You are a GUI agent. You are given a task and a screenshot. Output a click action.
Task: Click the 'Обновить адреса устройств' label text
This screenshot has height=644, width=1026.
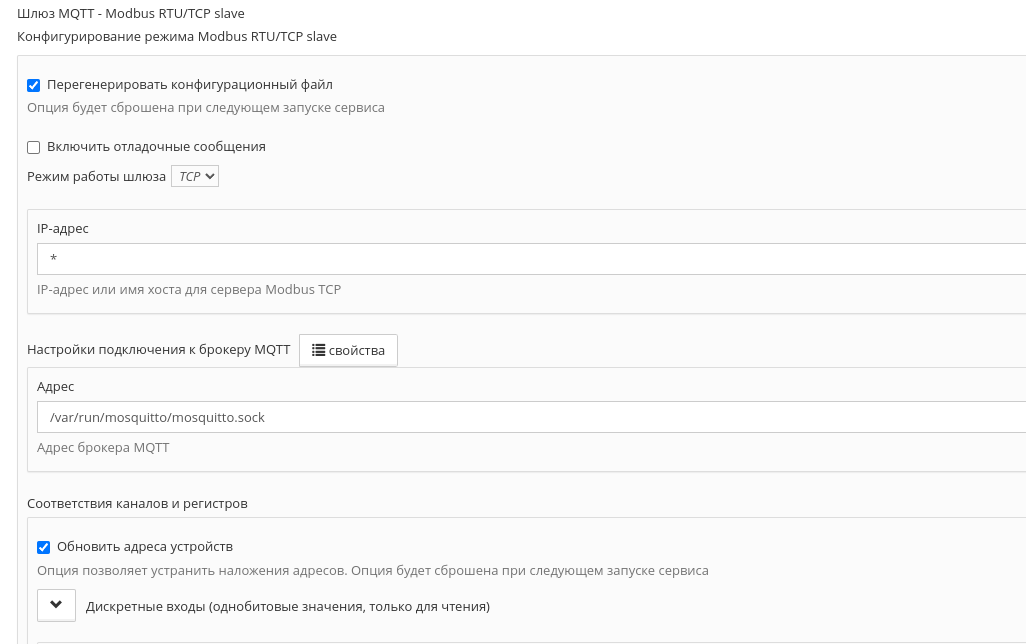tap(145, 546)
